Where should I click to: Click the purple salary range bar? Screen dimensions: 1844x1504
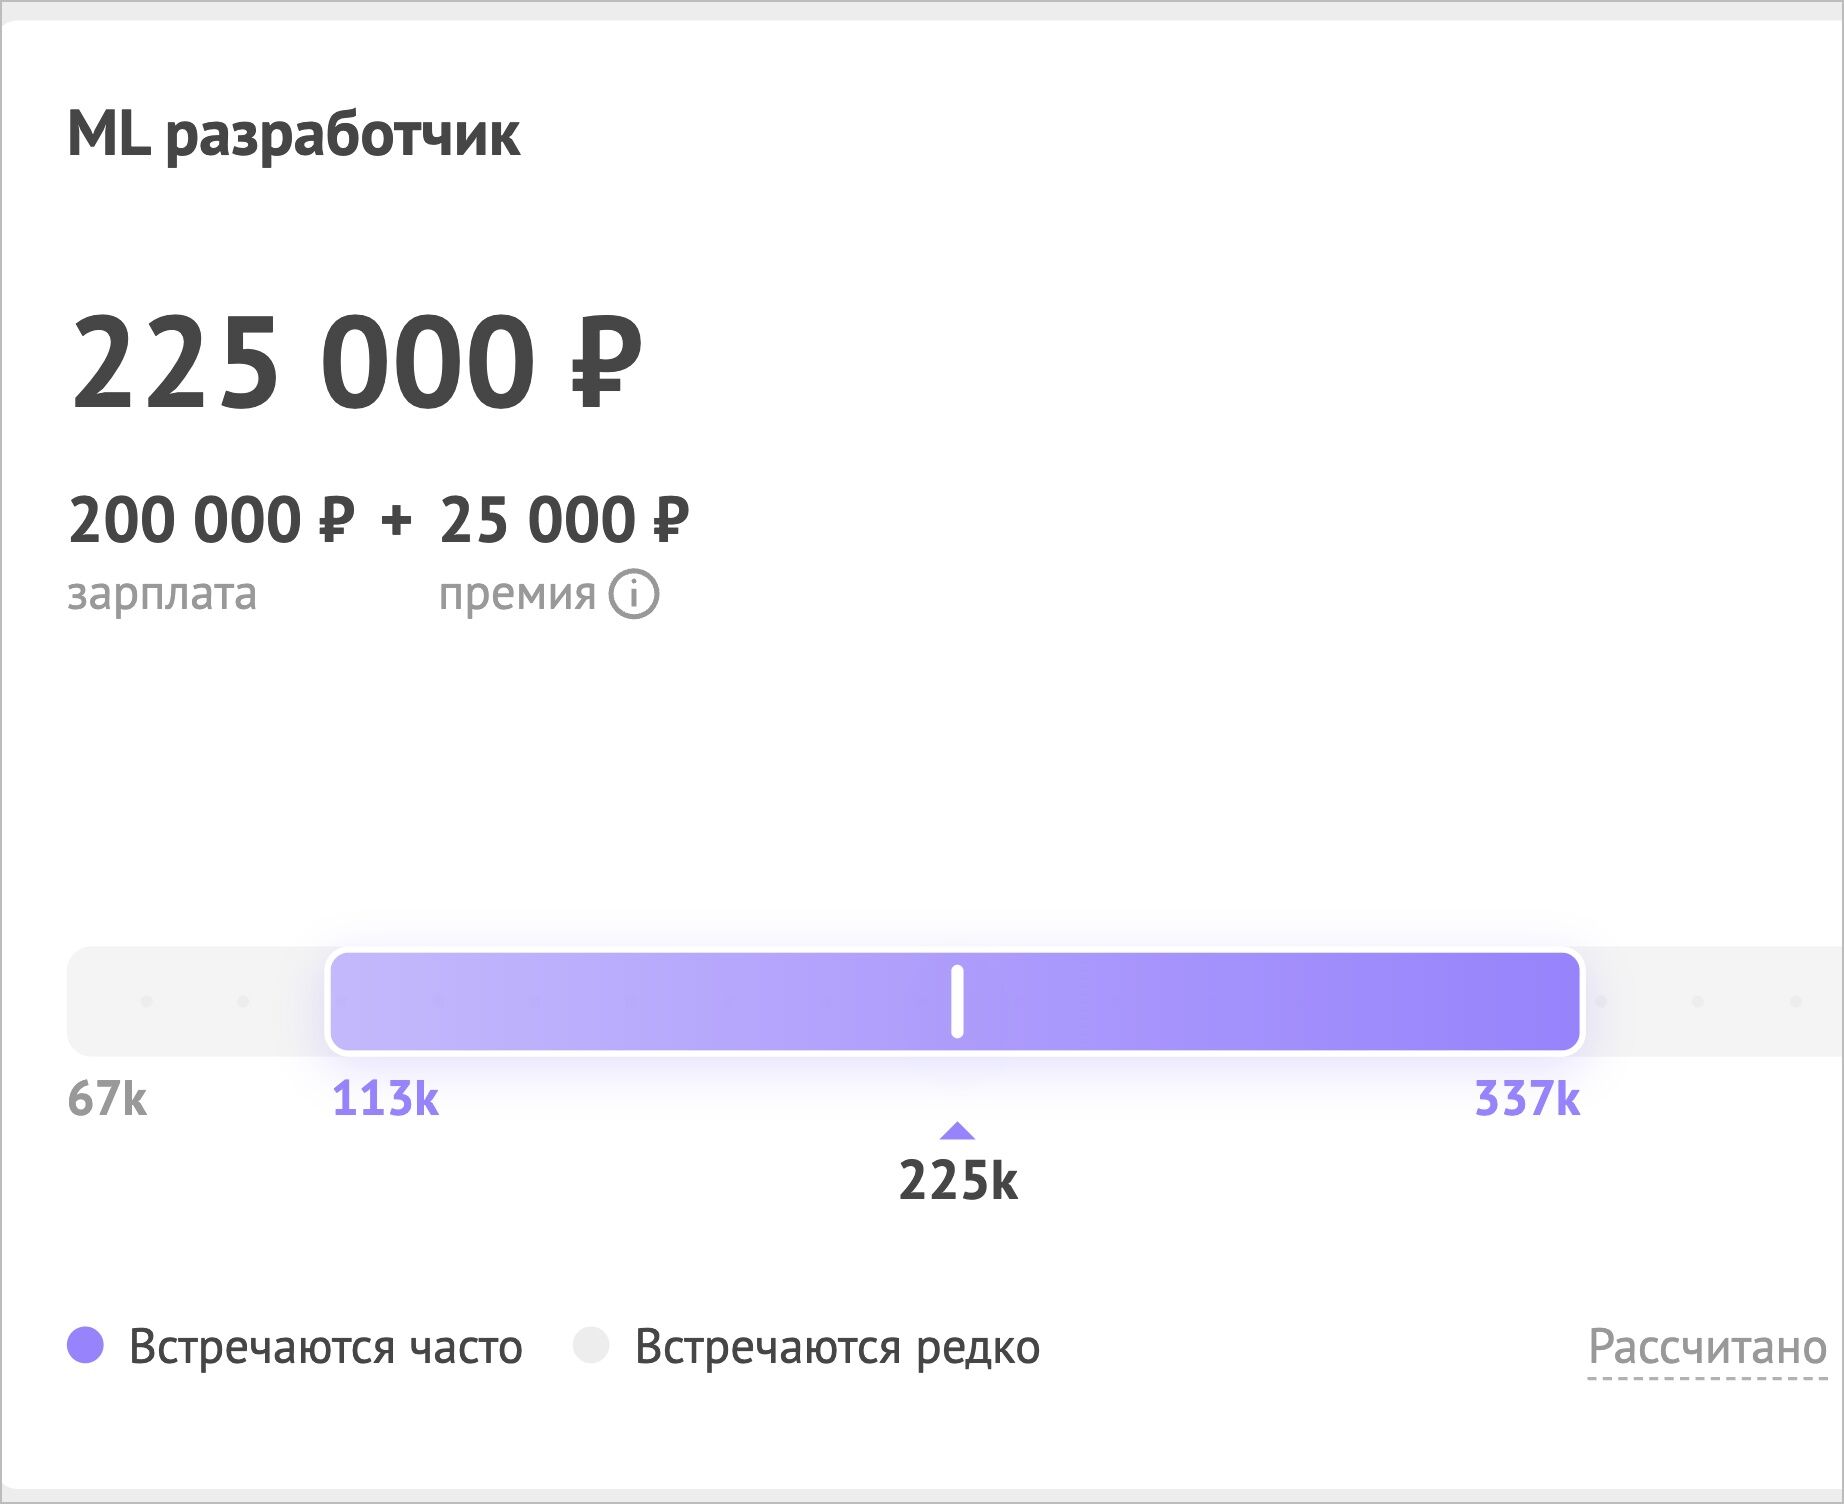955,1001
